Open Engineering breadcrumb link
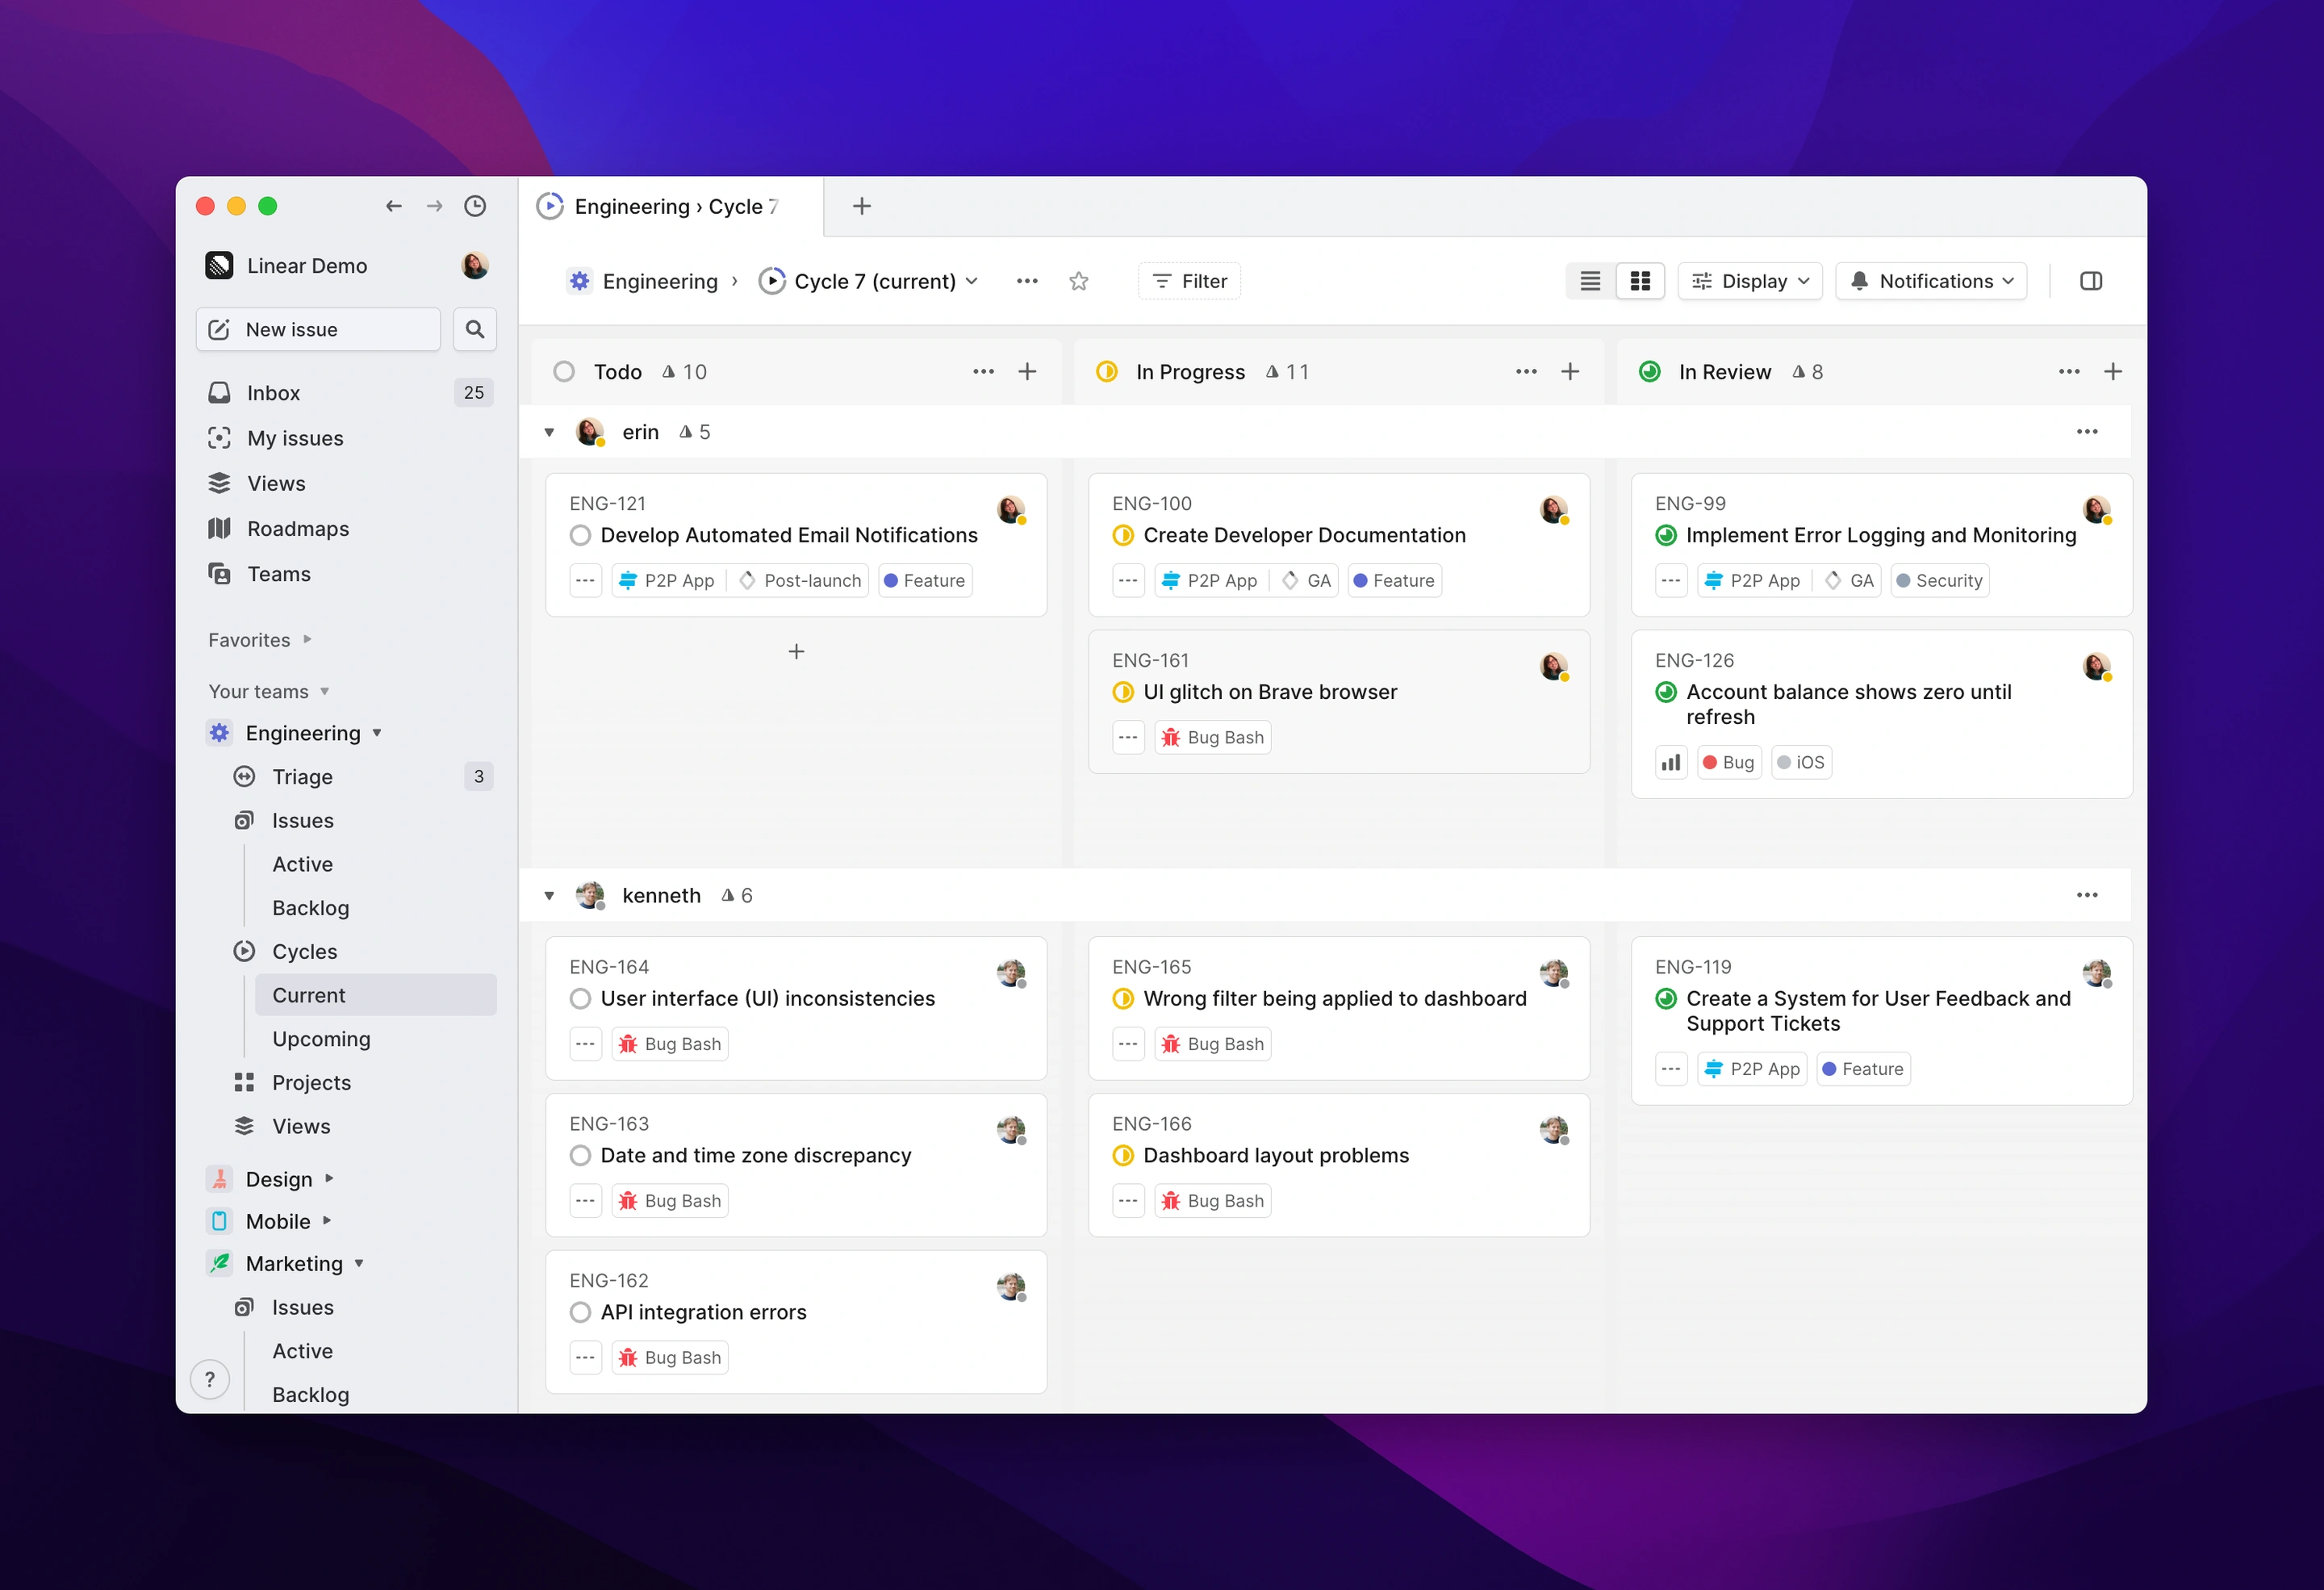 coord(643,281)
